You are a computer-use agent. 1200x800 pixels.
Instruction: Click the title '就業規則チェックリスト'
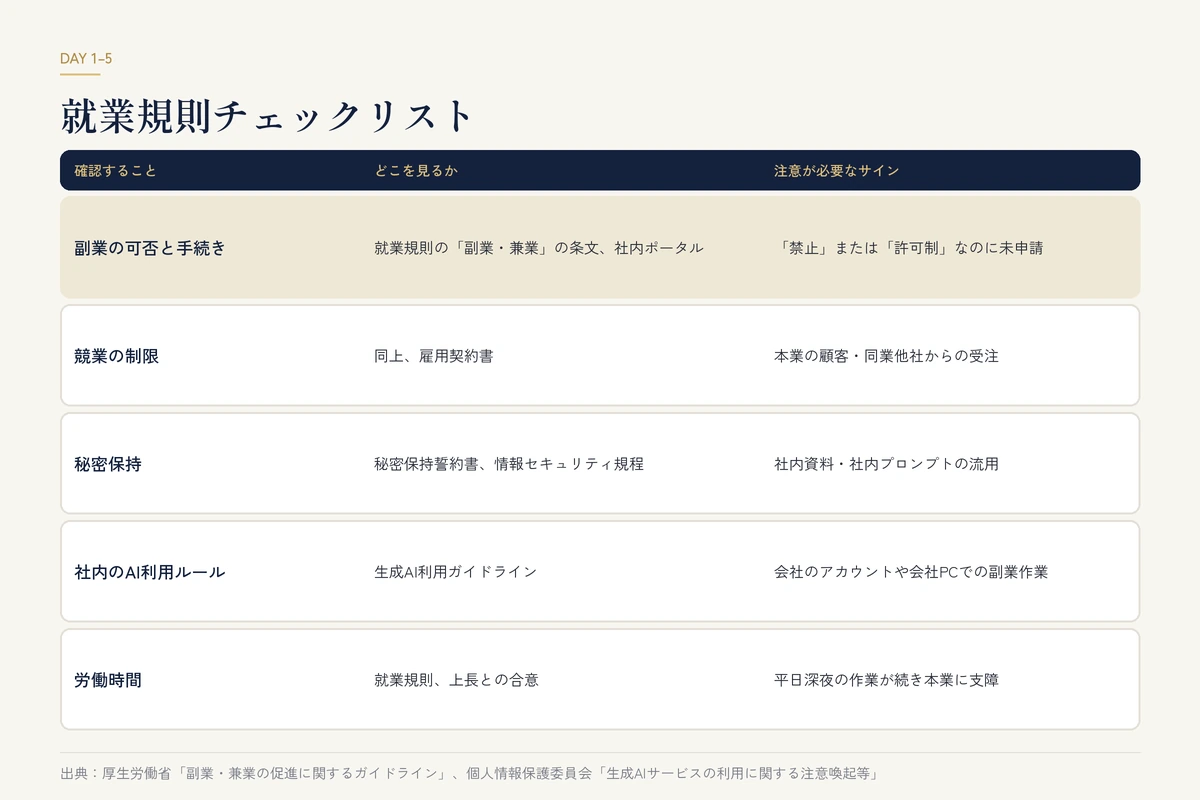(266, 117)
